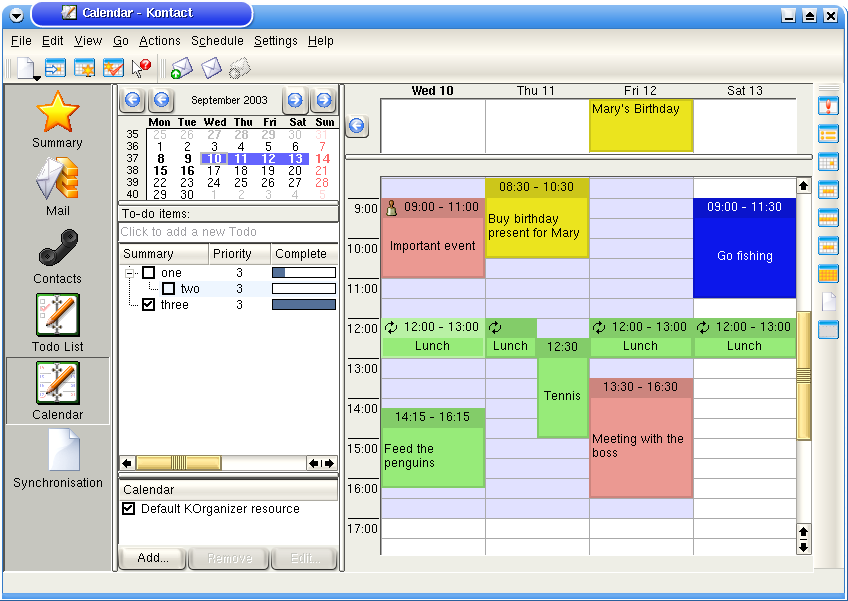Open the Actions menu
Screen dimensions: 848x601
pos(160,41)
